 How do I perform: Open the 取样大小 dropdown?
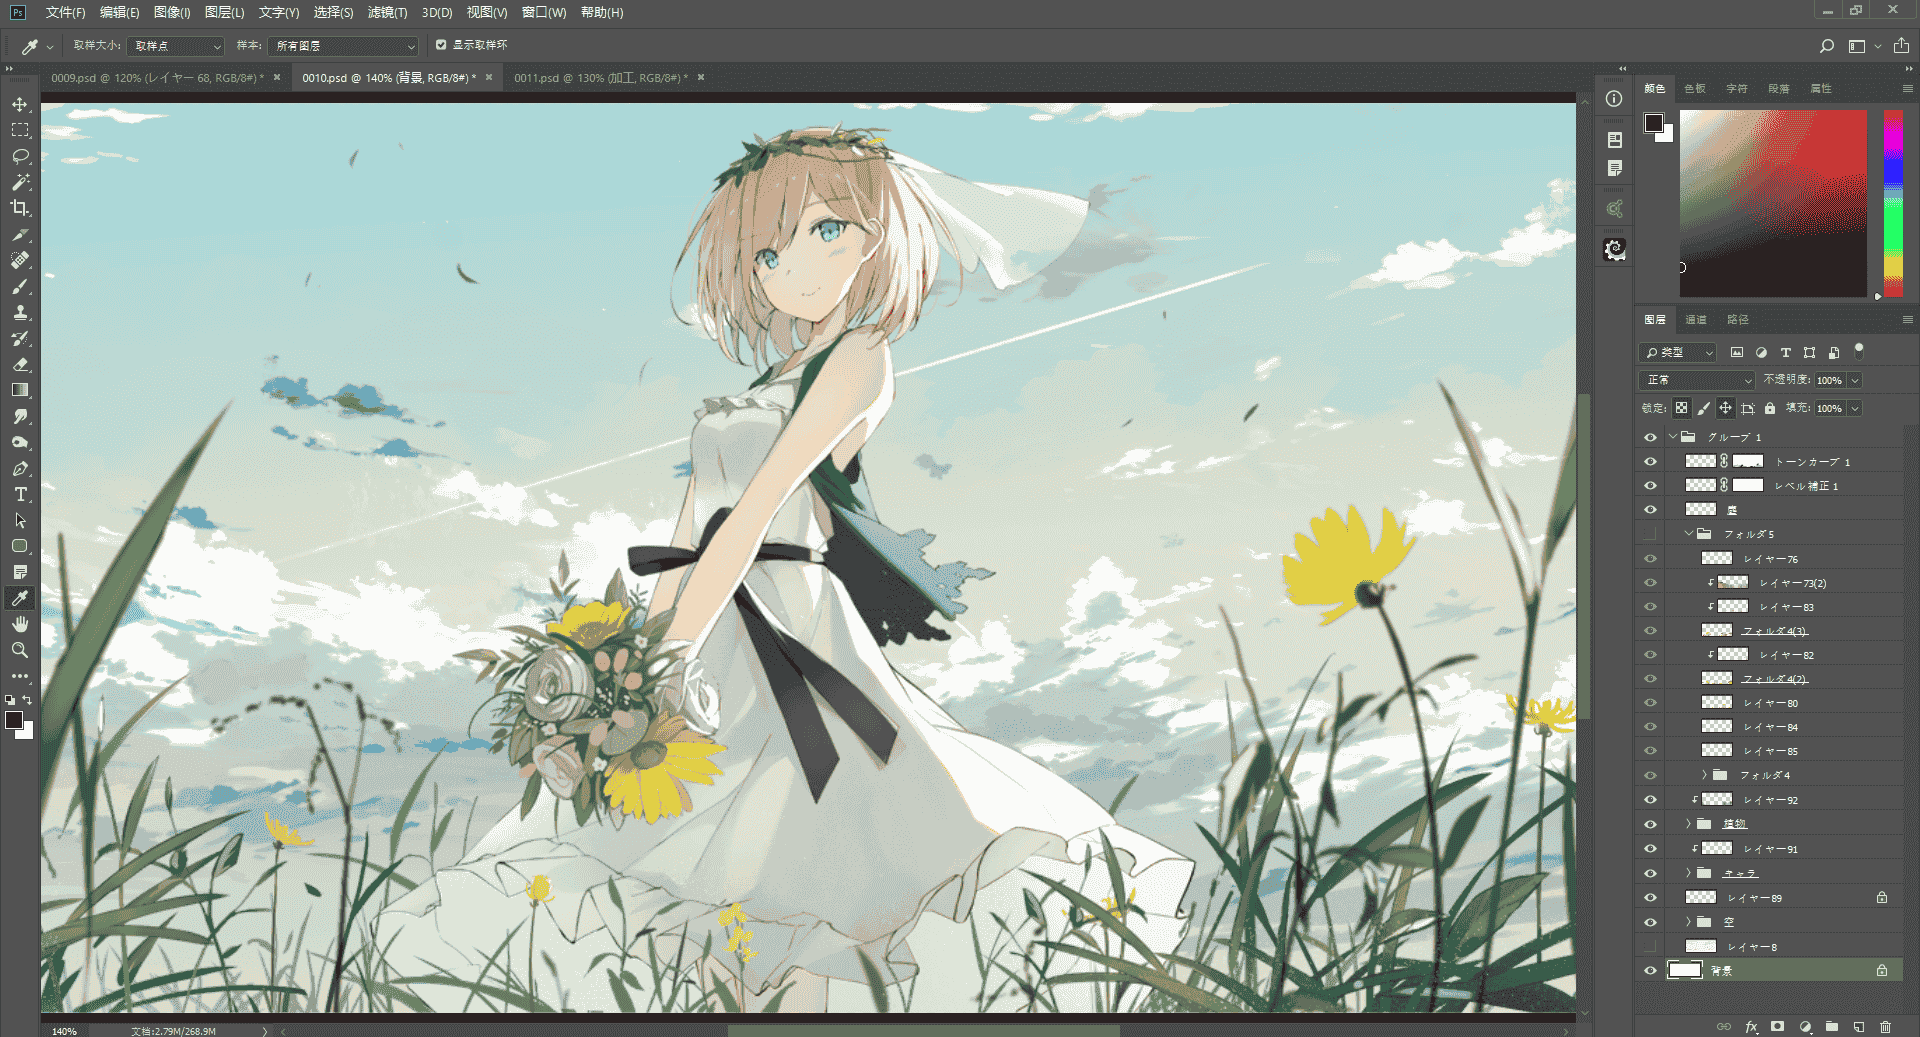(x=177, y=46)
